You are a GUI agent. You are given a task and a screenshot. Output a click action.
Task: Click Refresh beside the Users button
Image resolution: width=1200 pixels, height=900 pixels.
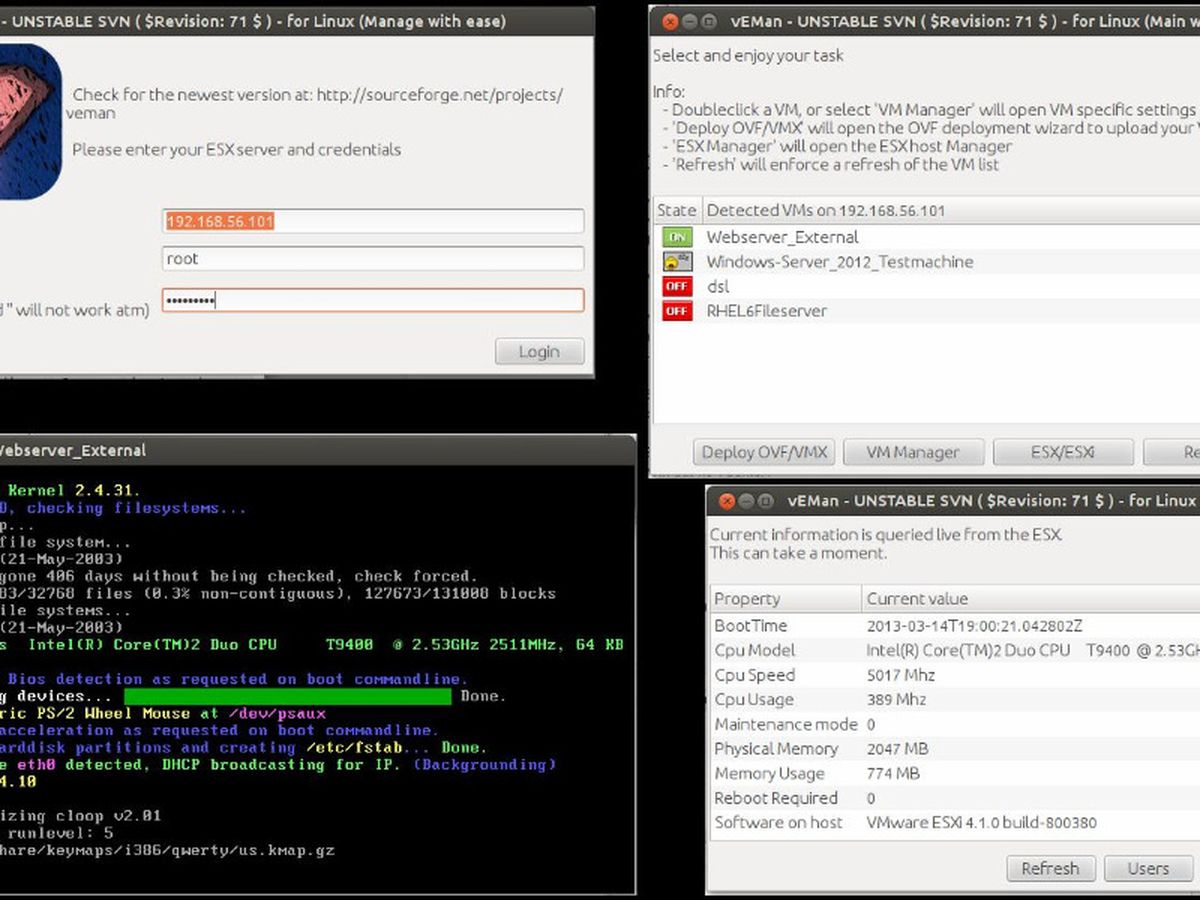pyautogui.click(x=1050, y=868)
